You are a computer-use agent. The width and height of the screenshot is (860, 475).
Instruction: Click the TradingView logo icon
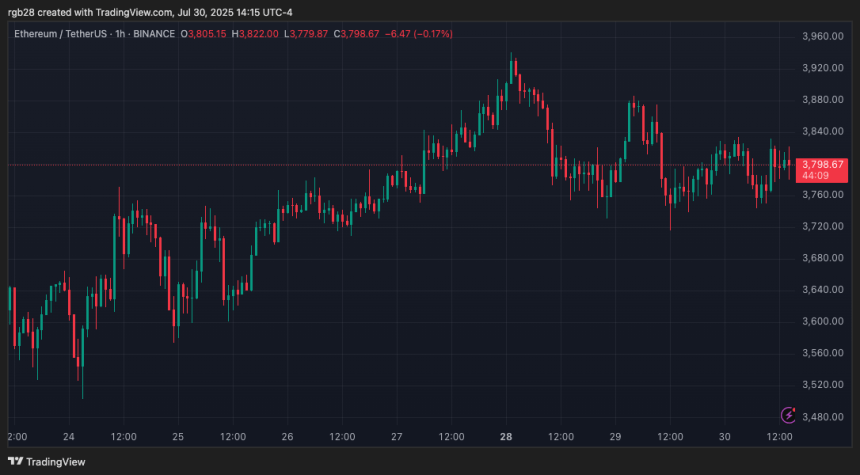point(18,461)
